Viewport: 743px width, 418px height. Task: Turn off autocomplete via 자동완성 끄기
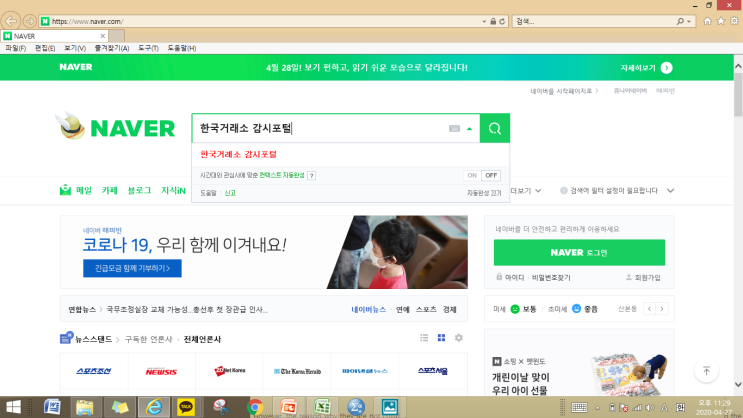[484, 193]
